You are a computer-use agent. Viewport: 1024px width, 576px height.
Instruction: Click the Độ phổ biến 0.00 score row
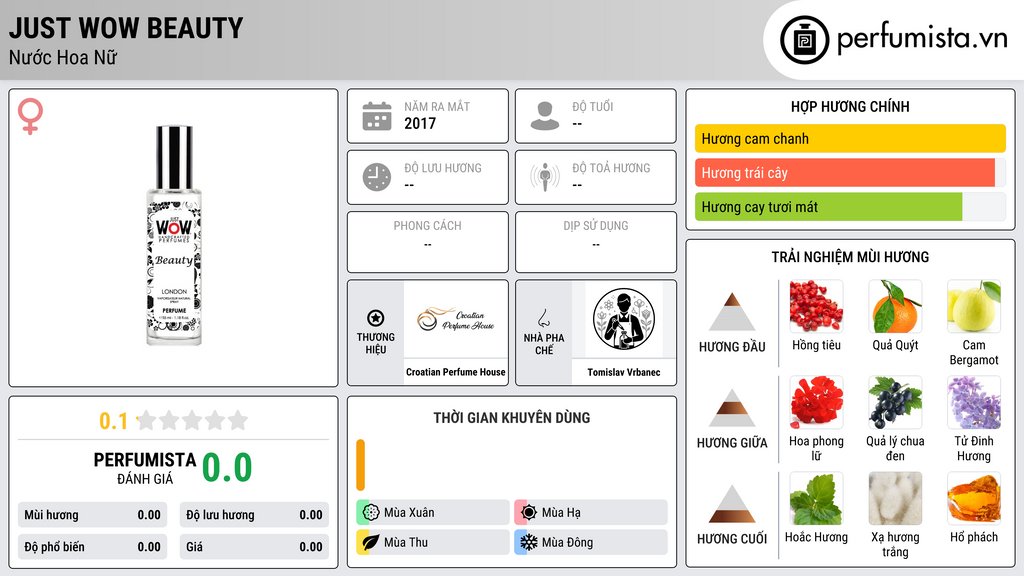coord(93,547)
